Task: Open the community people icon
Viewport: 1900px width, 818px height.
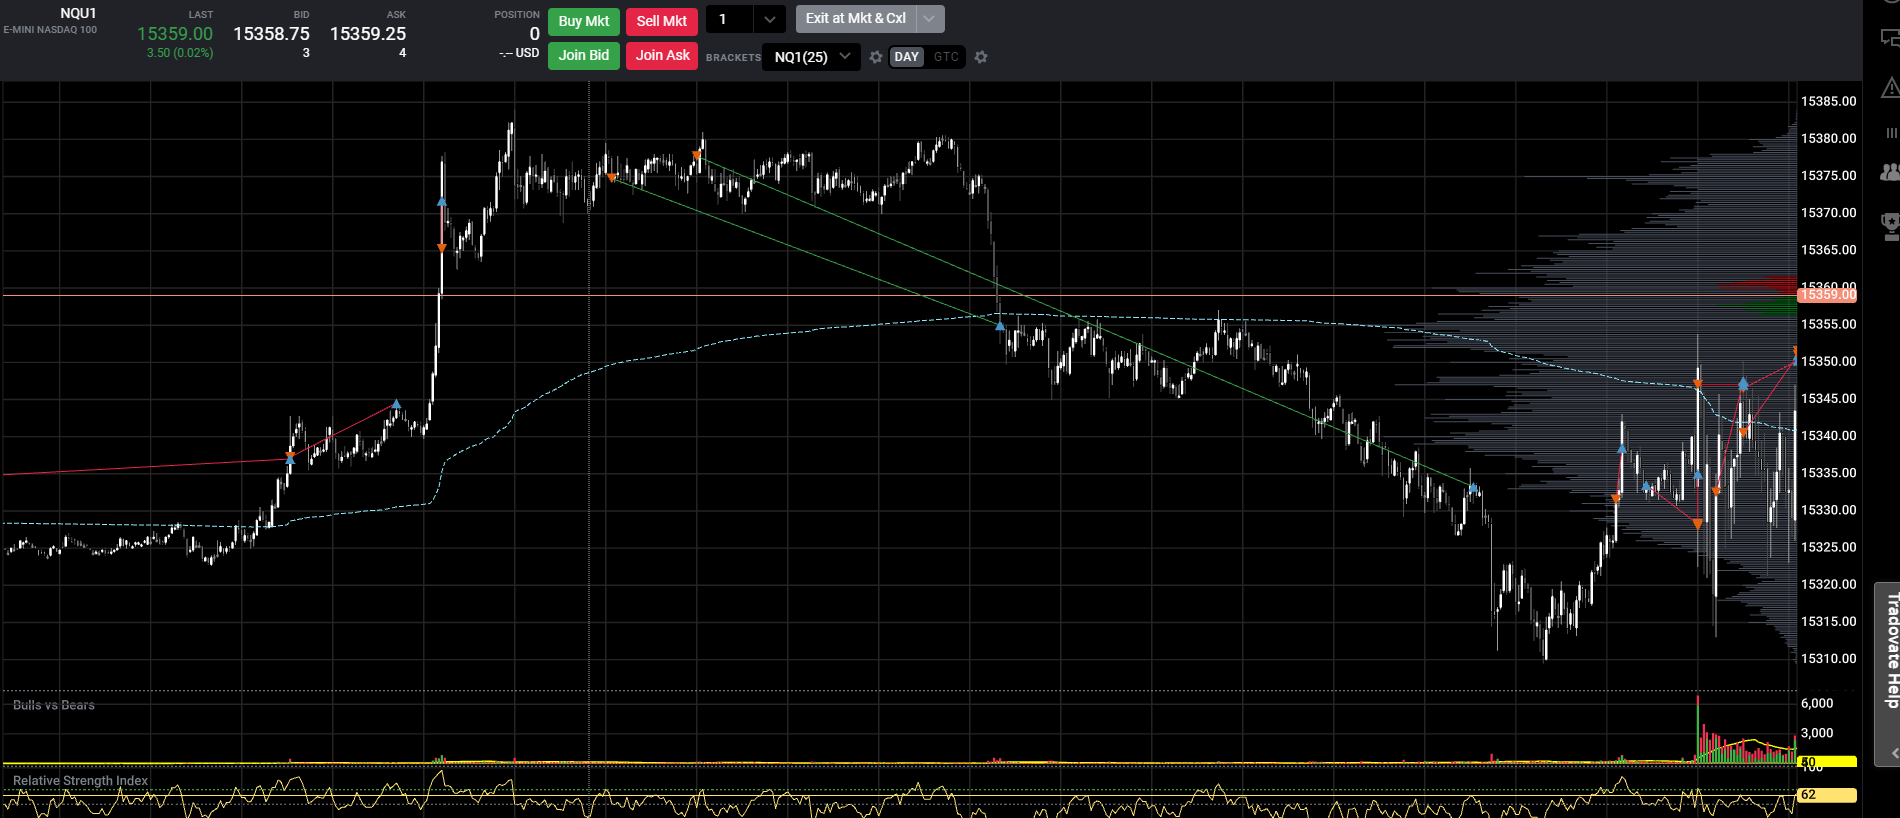Action: (1889, 172)
